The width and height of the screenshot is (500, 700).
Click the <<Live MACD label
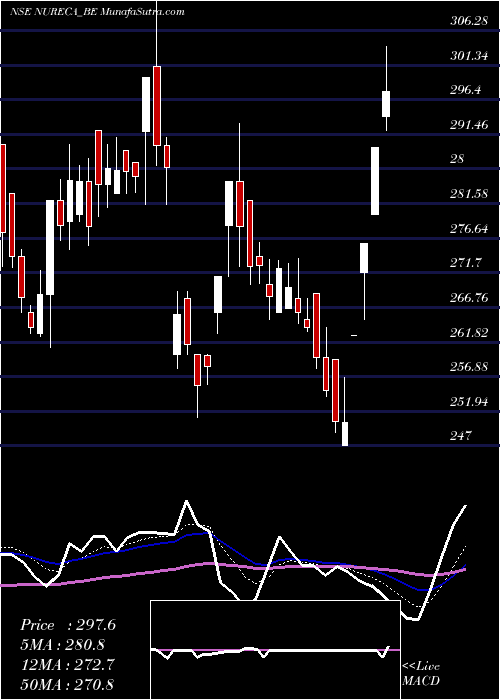pyautogui.click(x=421, y=673)
